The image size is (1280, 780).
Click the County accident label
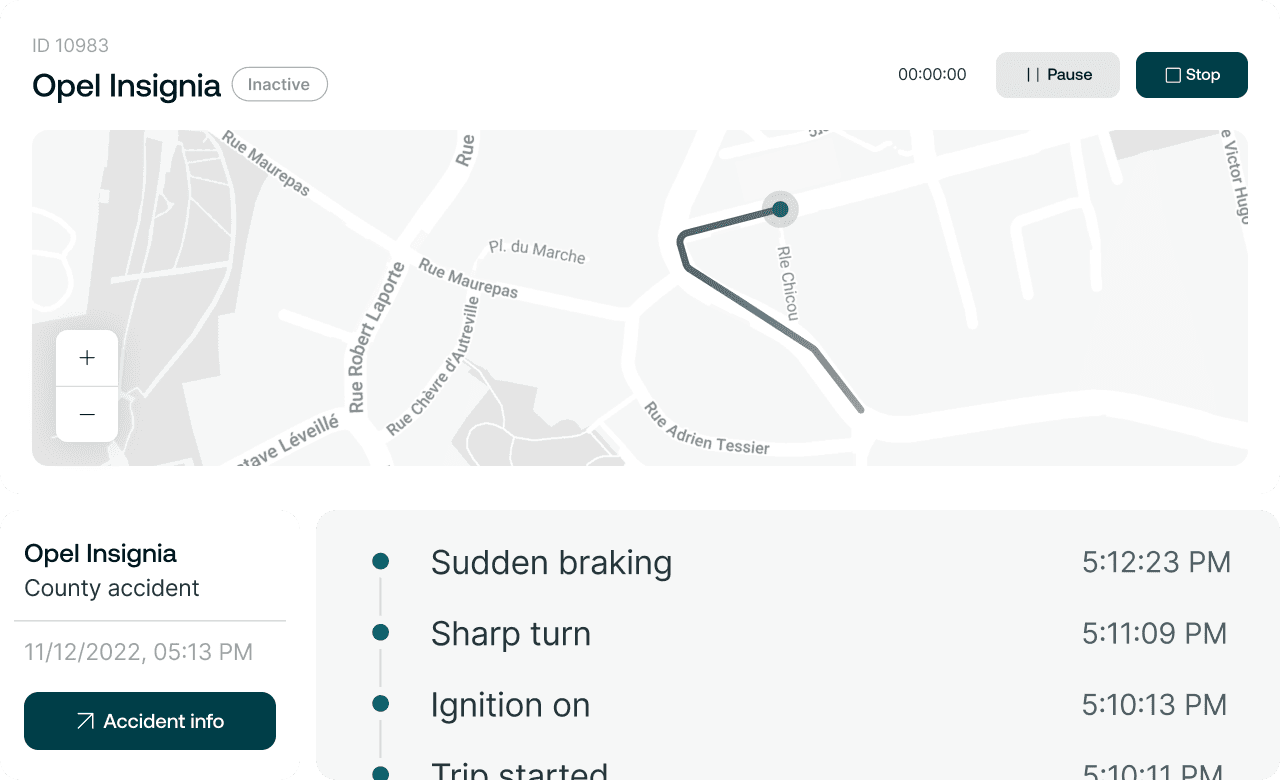click(112, 588)
